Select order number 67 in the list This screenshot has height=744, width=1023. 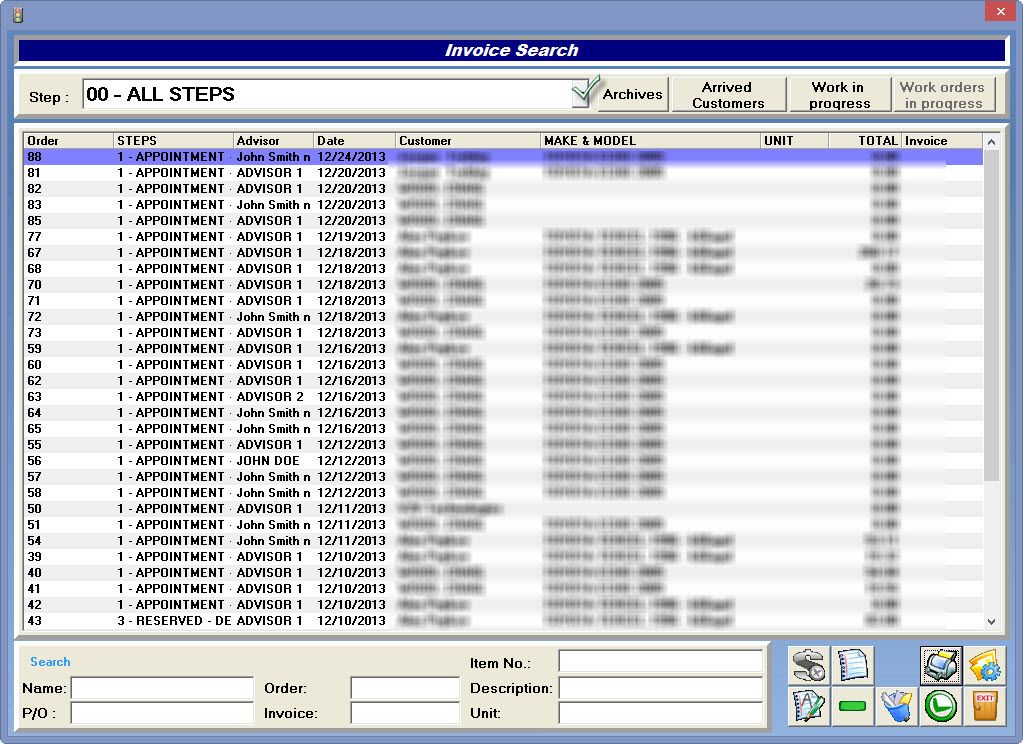tap(503, 253)
